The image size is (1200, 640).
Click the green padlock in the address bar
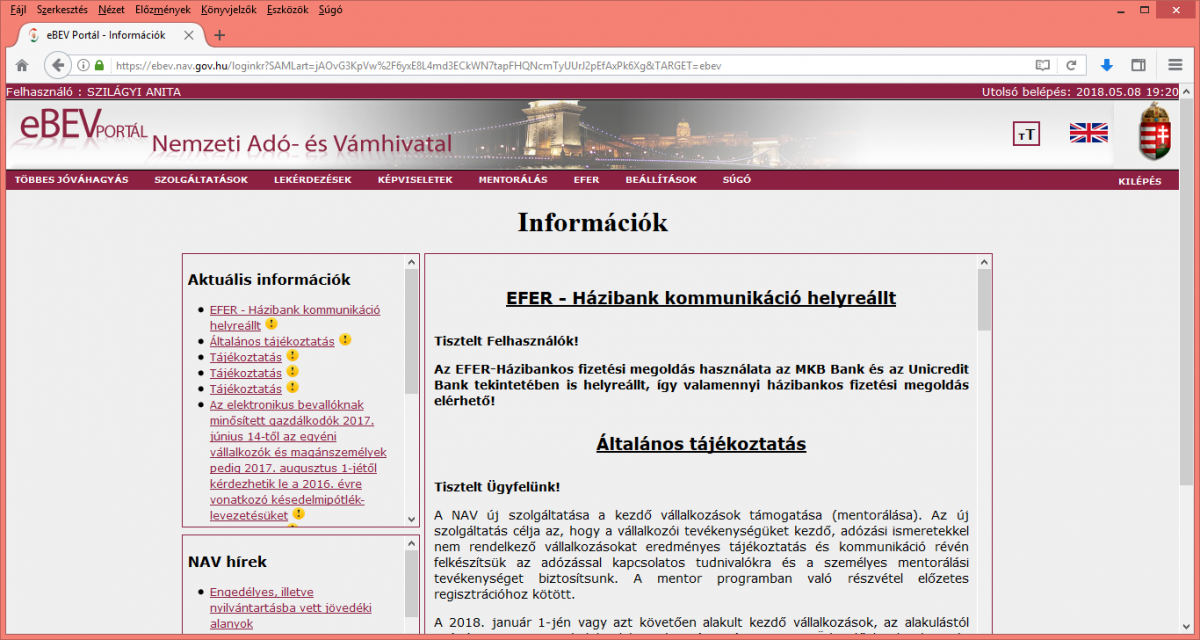tap(99, 65)
